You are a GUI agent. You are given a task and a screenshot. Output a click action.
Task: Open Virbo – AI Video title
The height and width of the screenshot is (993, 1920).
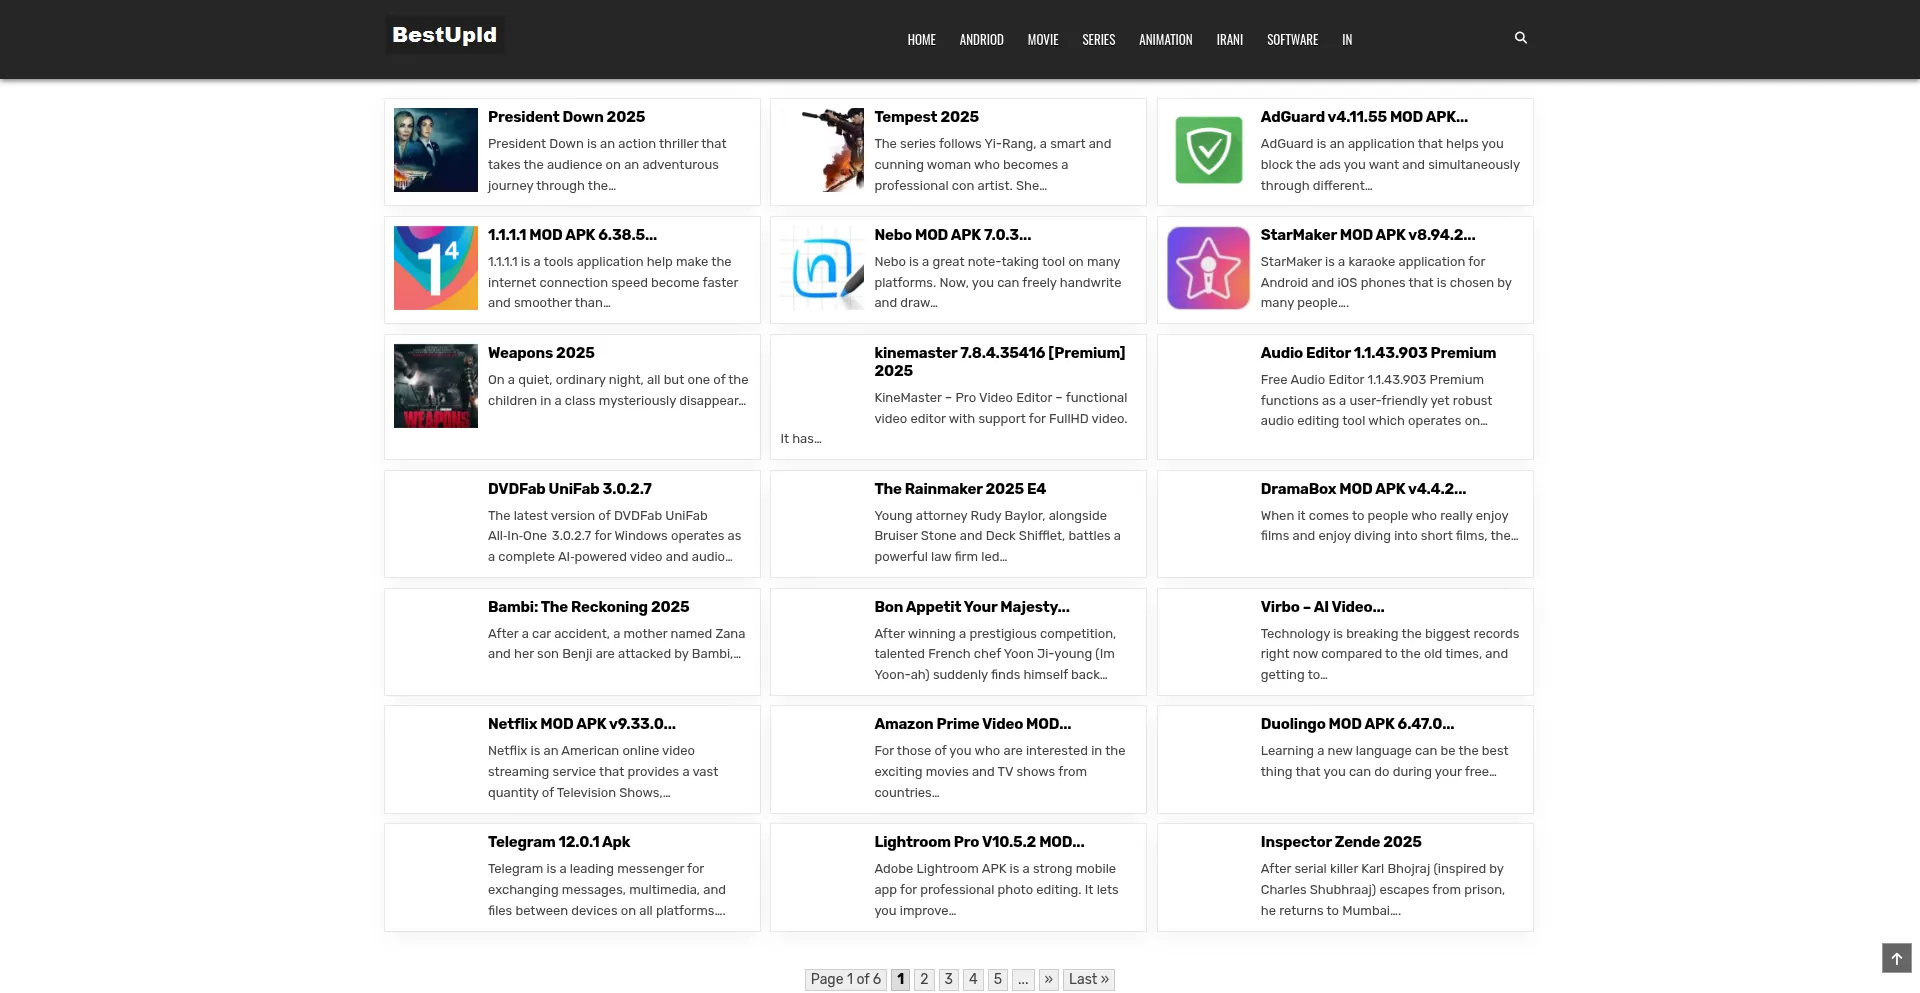click(x=1322, y=607)
